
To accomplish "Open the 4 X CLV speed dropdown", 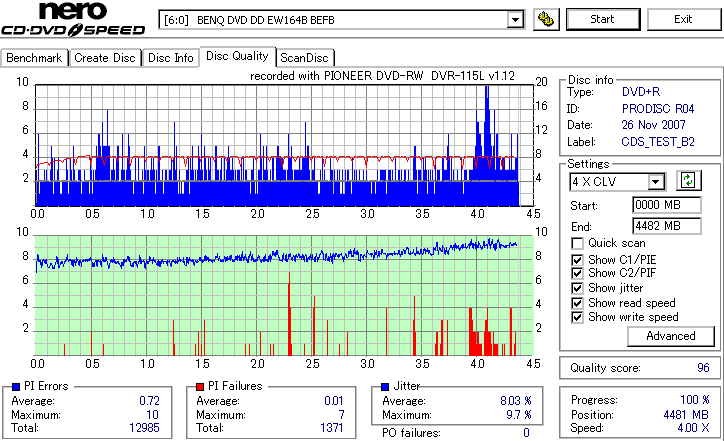I will click(655, 182).
